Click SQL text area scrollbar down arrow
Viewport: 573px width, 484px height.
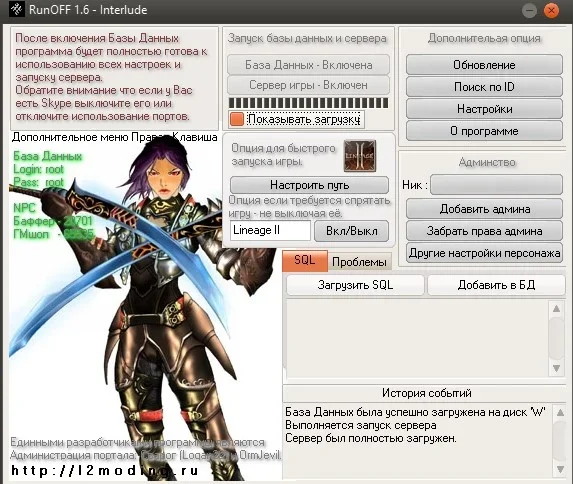click(x=557, y=368)
